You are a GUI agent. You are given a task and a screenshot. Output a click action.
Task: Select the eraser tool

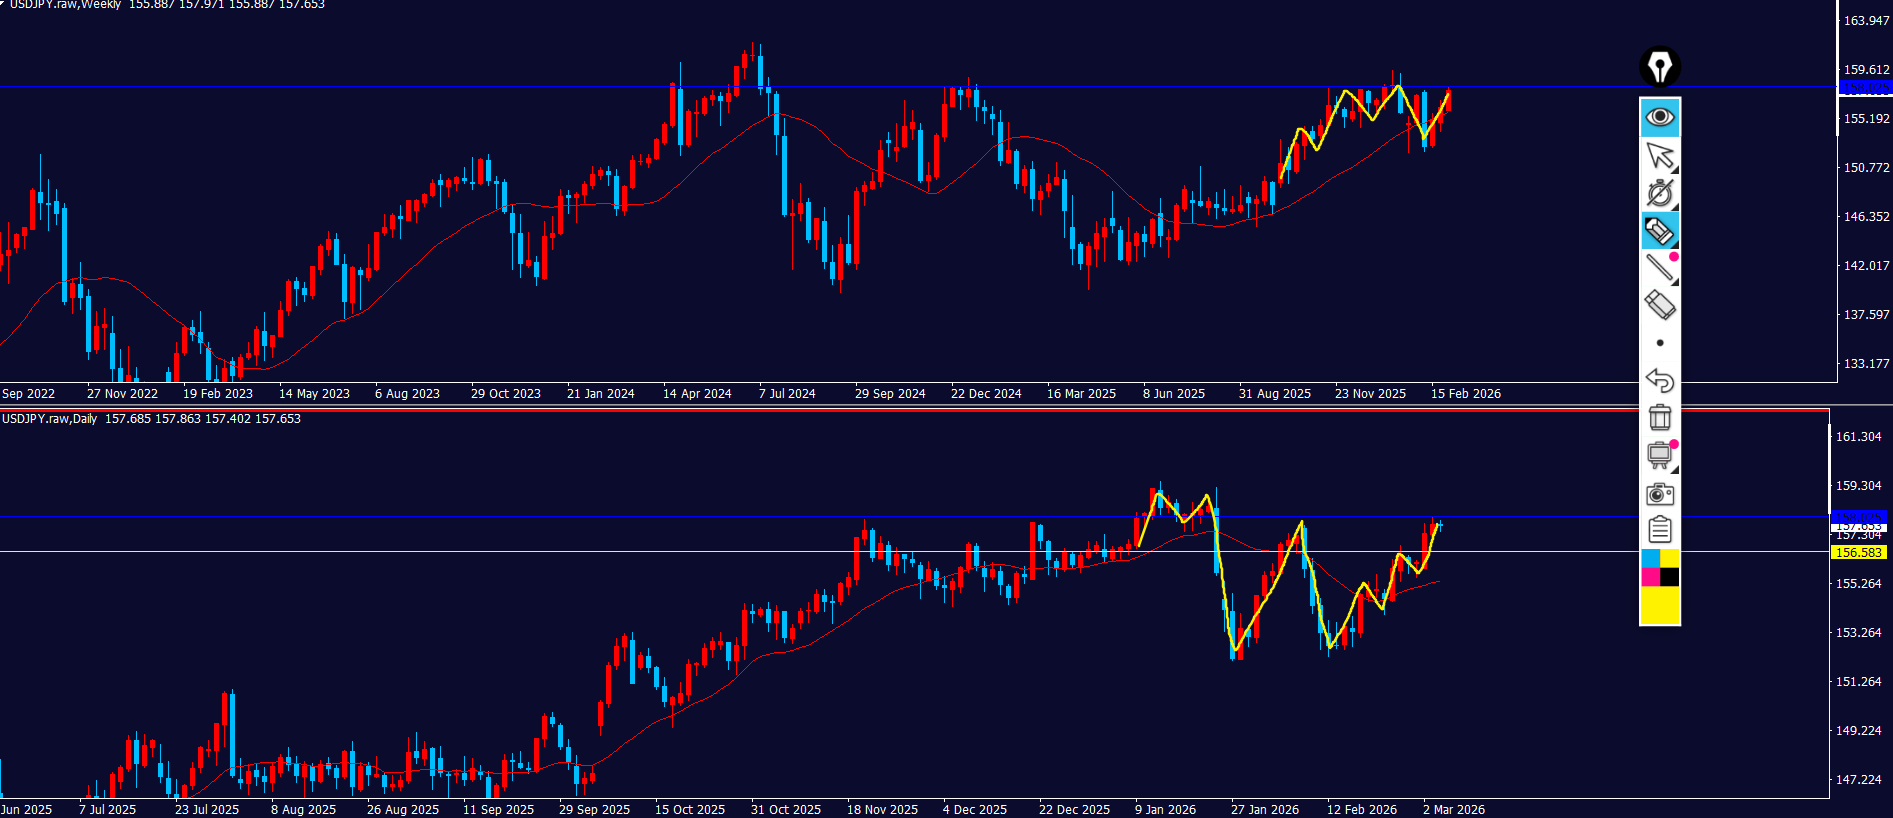pos(1659,305)
